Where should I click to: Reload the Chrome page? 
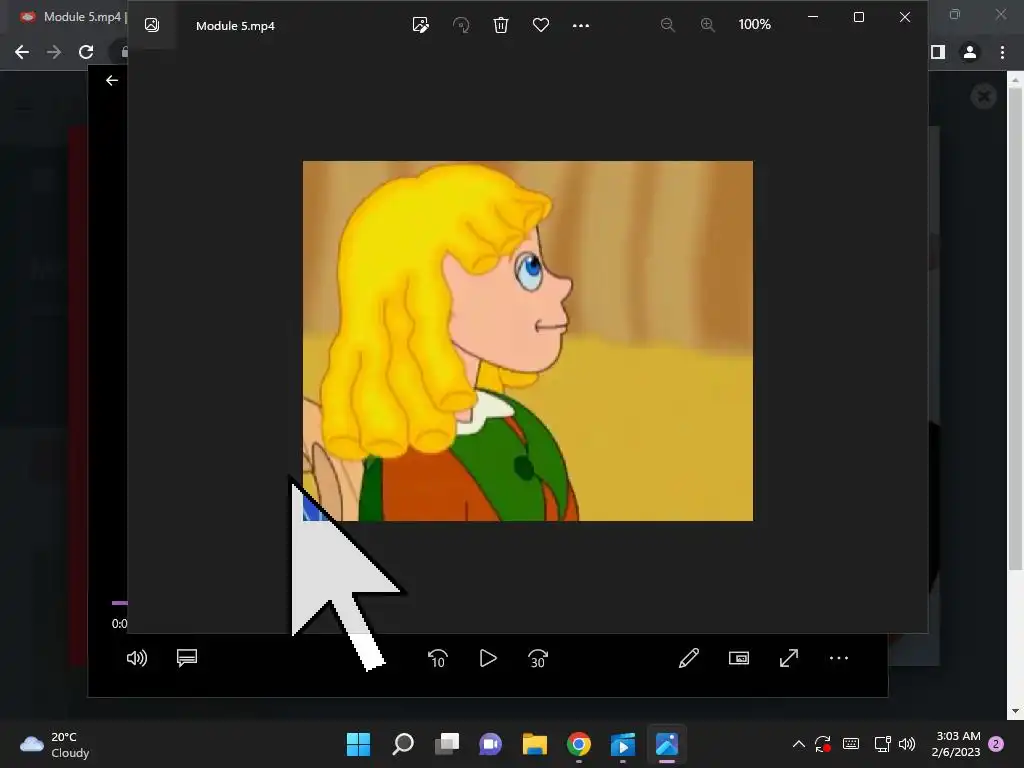[86, 52]
